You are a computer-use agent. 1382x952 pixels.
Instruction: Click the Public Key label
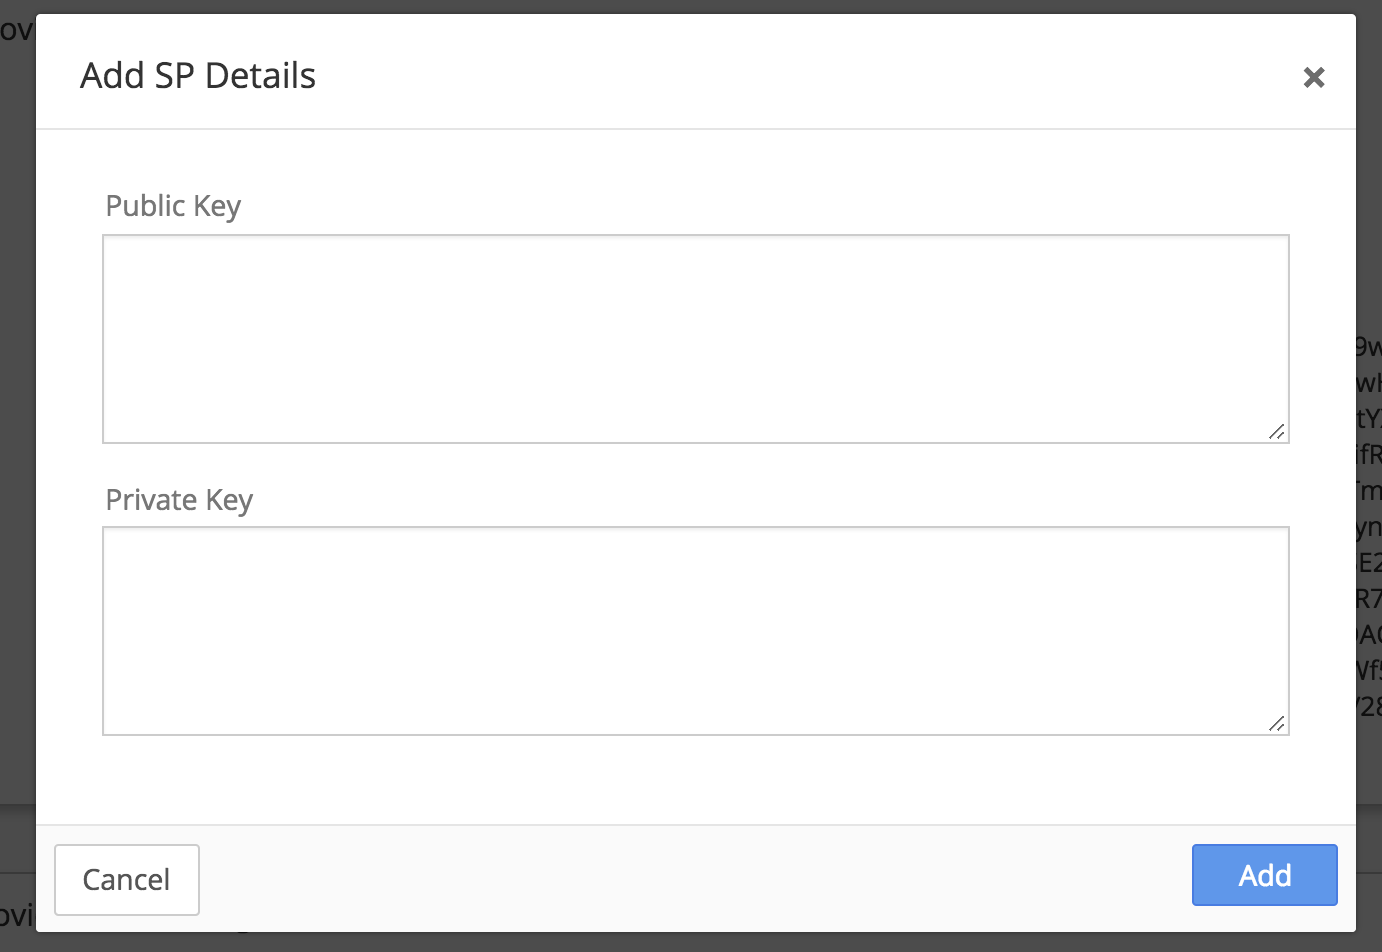pos(174,206)
